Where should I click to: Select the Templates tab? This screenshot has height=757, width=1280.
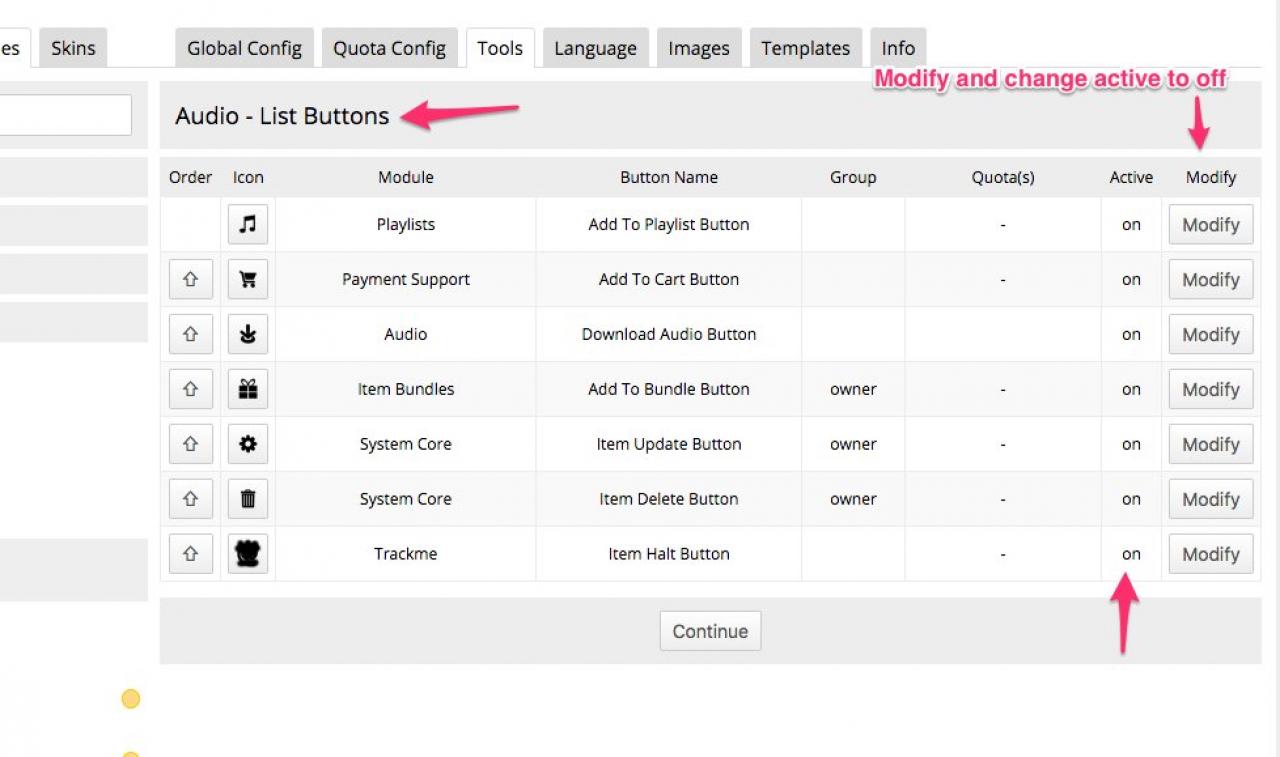pos(805,48)
